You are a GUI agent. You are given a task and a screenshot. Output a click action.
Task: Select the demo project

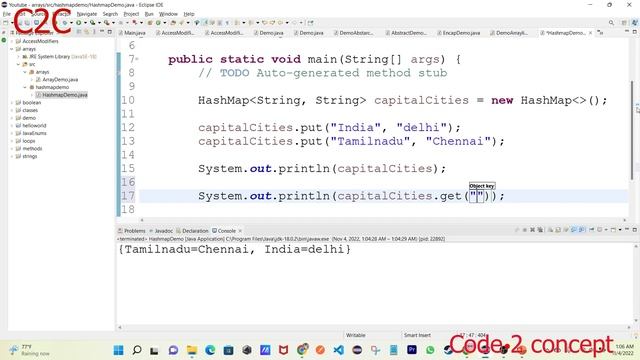pyautogui.click(x=29, y=118)
